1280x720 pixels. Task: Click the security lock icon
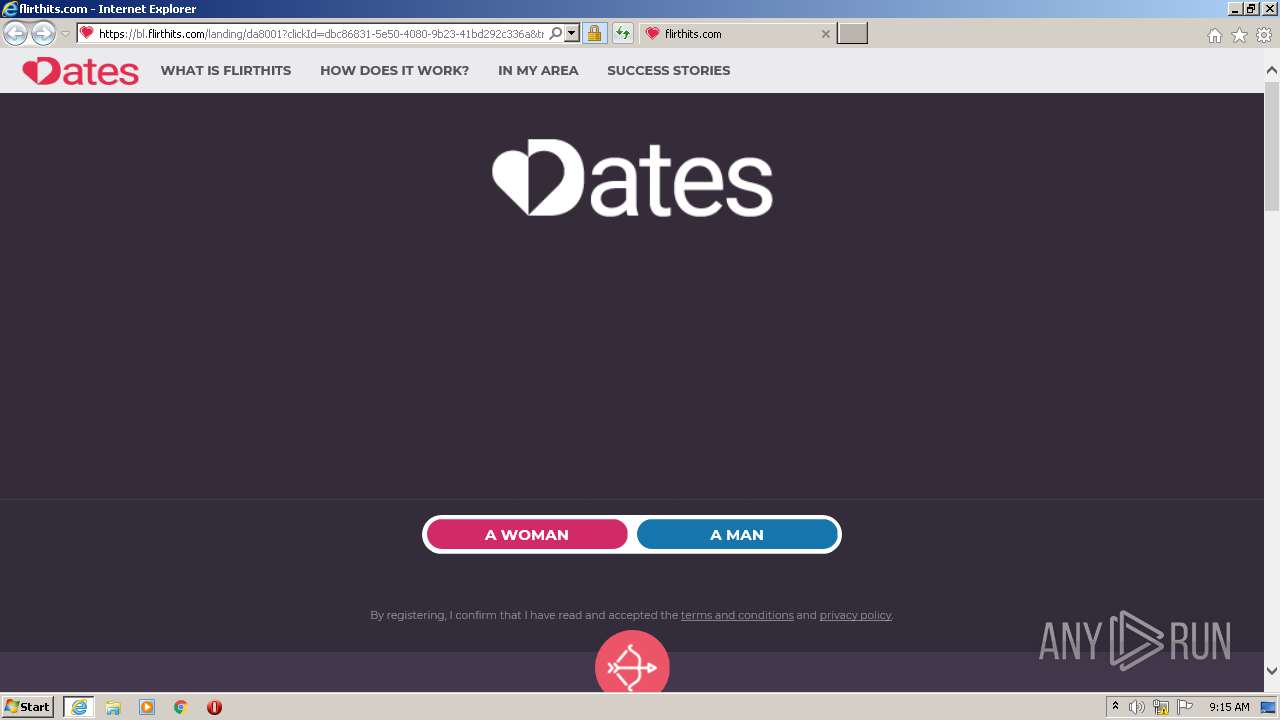pos(594,33)
